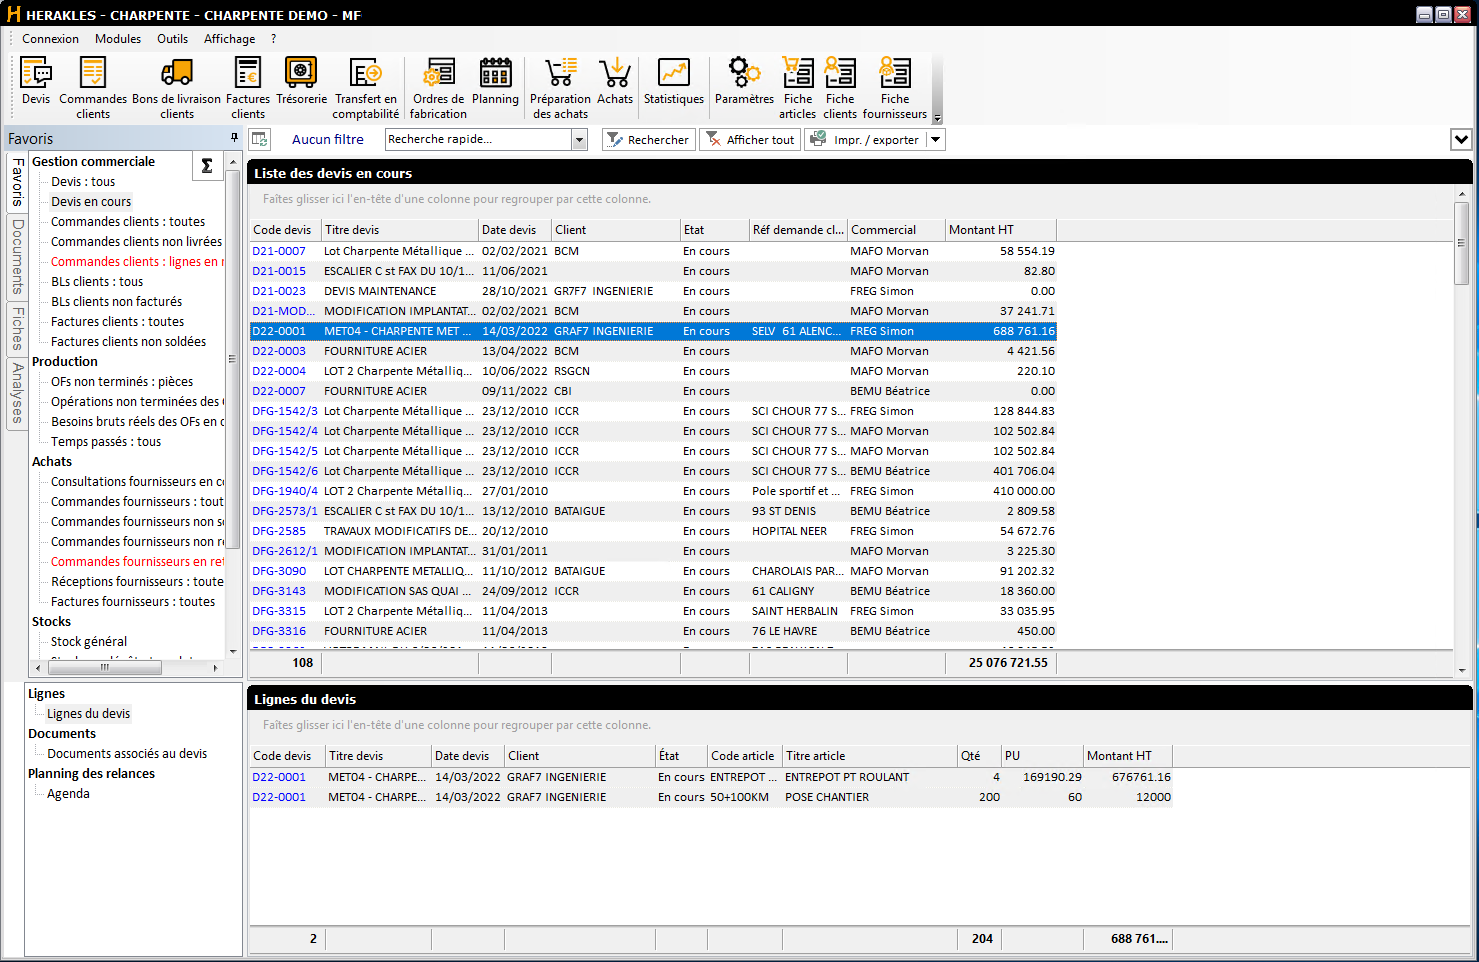This screenshot has width=1479, height=962.
Task: Open the Recherche rapide dropdown arrow
Action: (578, 139)
